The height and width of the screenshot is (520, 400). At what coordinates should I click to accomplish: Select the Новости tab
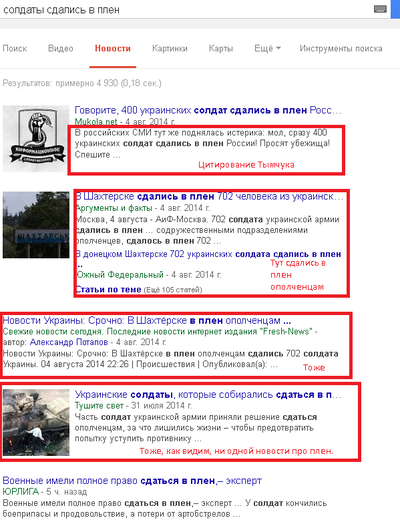pyautogui.click(x=113, y=49)
